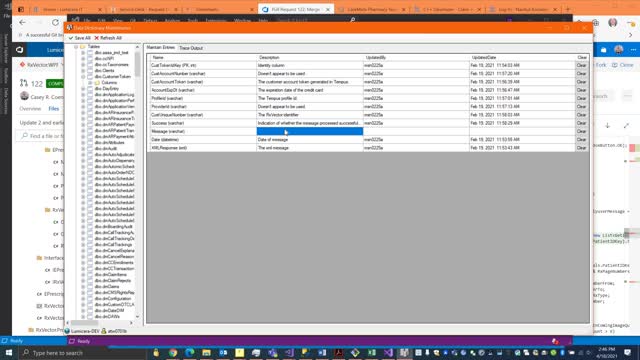Expand the dbo.ccNPI table node
Viewport: 640px width, 360px height.
[x=83, y=59]
